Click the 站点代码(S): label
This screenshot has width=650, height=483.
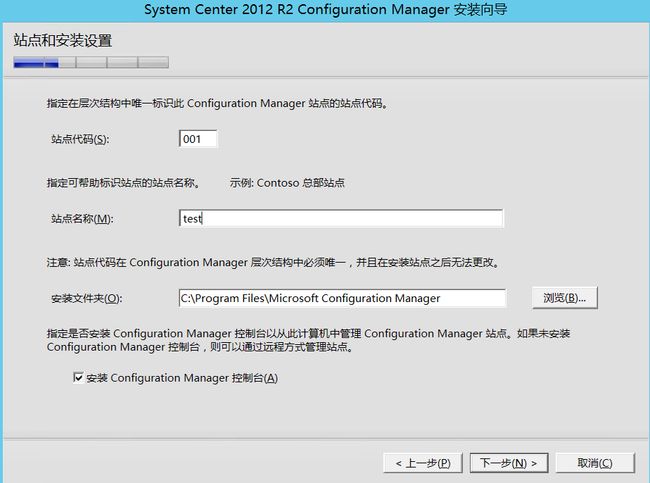(x=80, y=139)
